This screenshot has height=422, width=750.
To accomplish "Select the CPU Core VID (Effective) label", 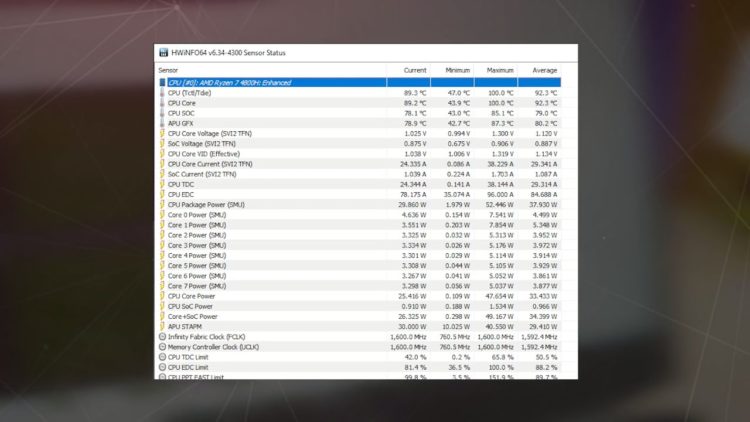I will pyautogui.click(x=204, y=154).
